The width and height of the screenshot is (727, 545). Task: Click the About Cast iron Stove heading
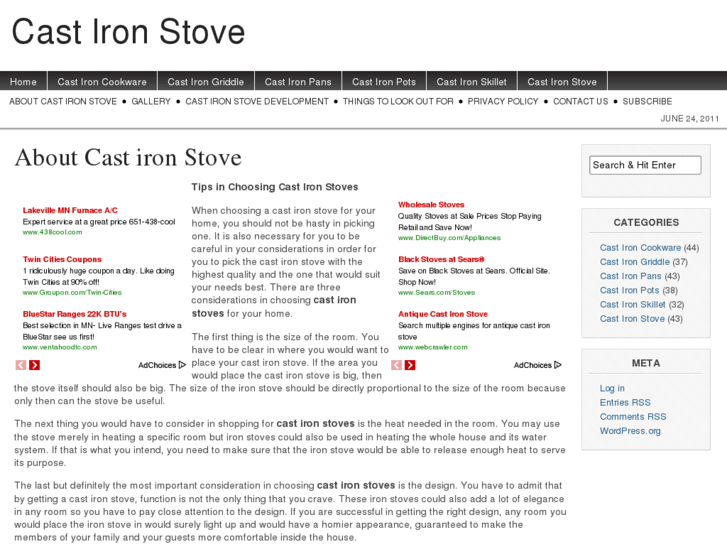pos(128,158)
